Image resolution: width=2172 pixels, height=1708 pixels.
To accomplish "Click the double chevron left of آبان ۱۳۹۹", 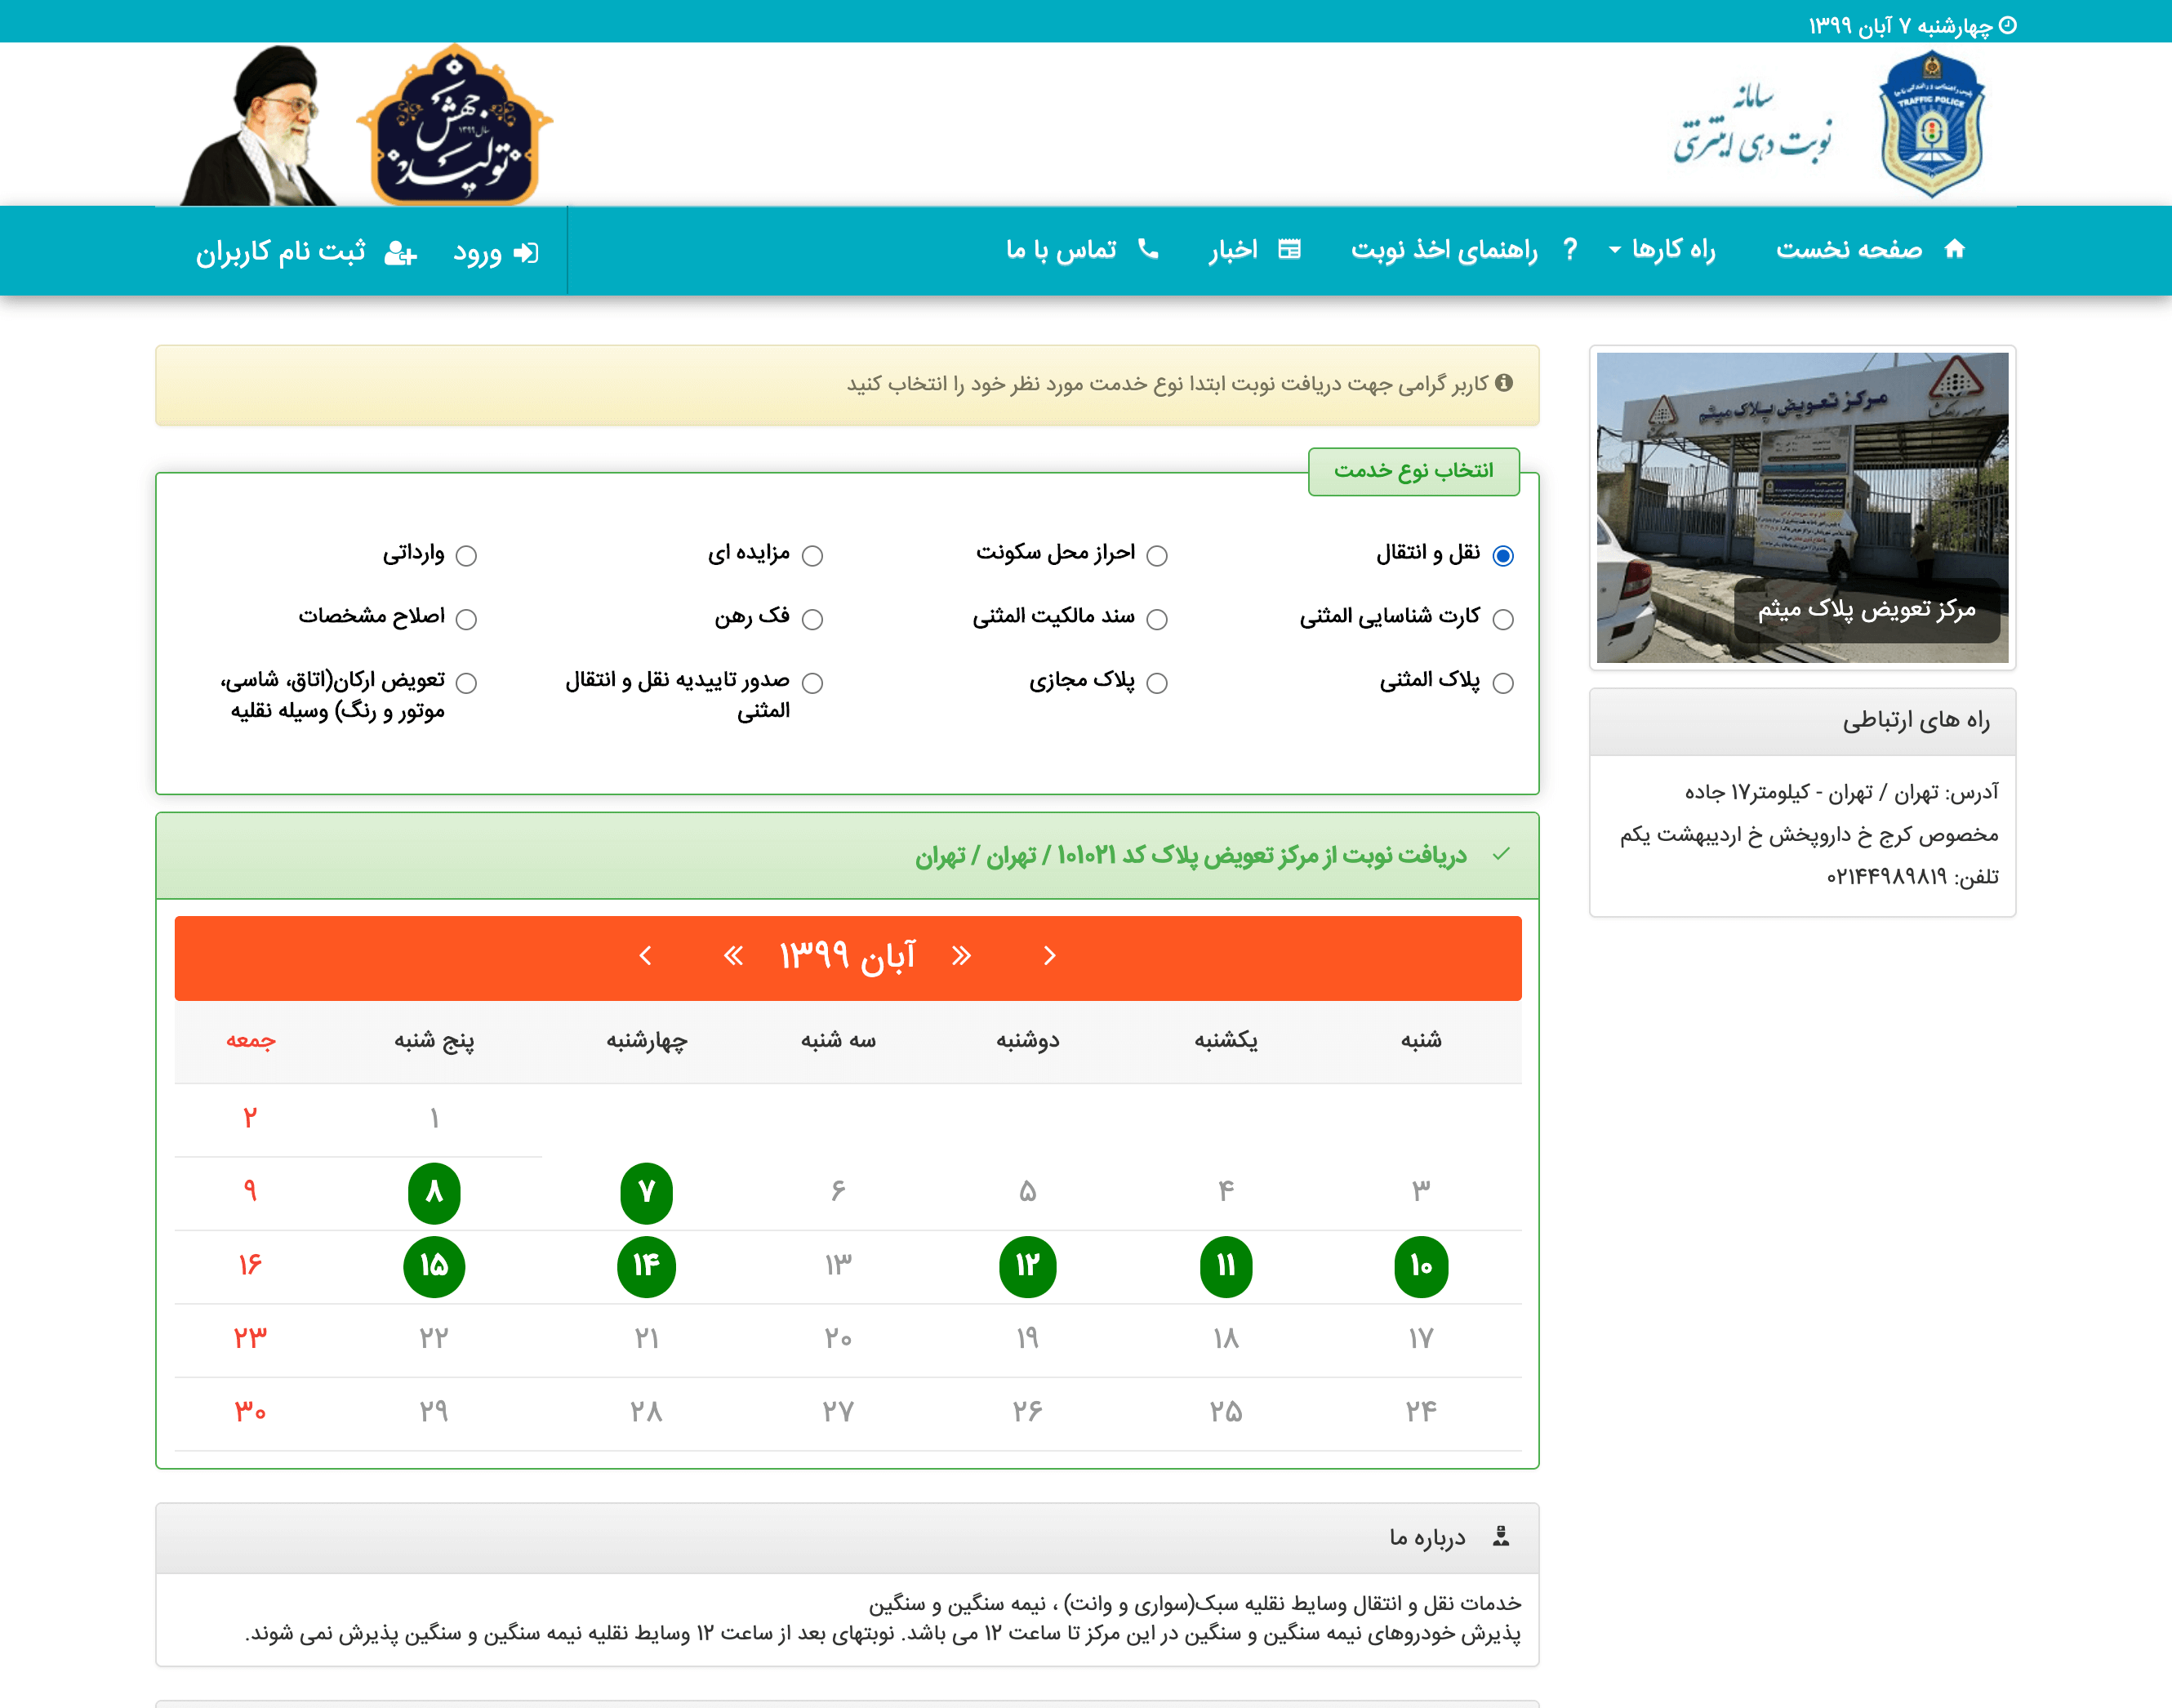I will coord(733,956).
